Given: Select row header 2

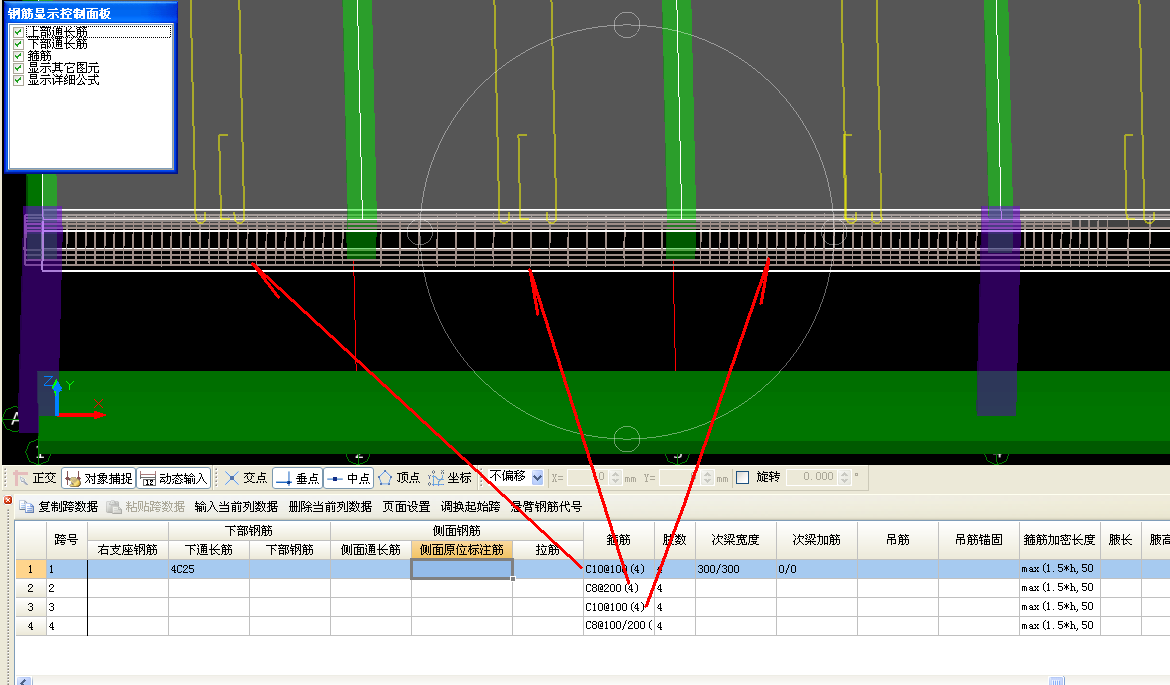Looking at the screenshot, I should click(x=31, y=588).
